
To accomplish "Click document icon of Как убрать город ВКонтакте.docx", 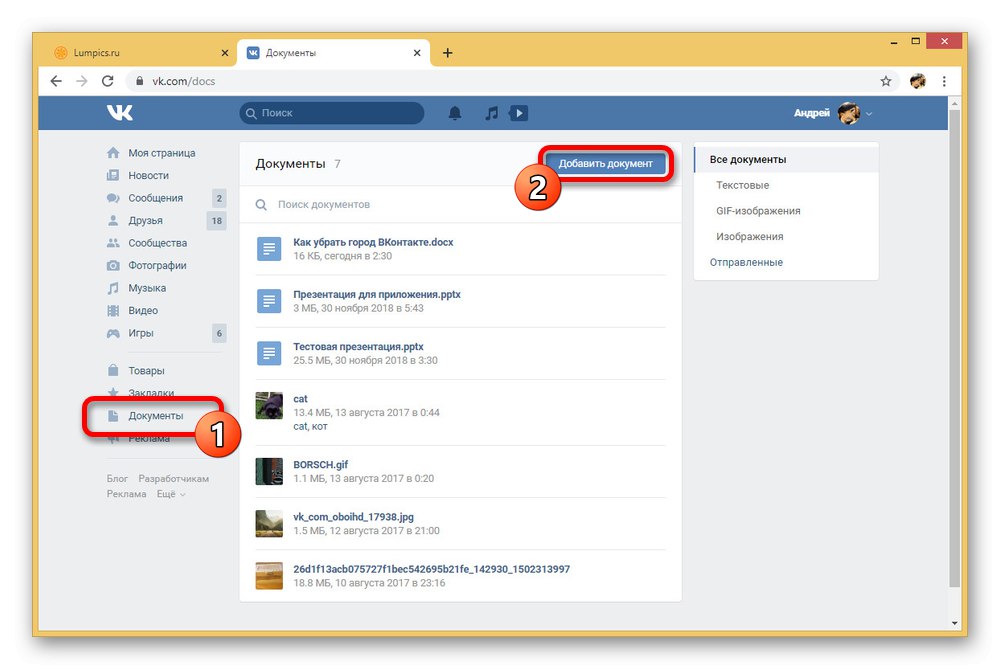I will click(x=269, y=249).
